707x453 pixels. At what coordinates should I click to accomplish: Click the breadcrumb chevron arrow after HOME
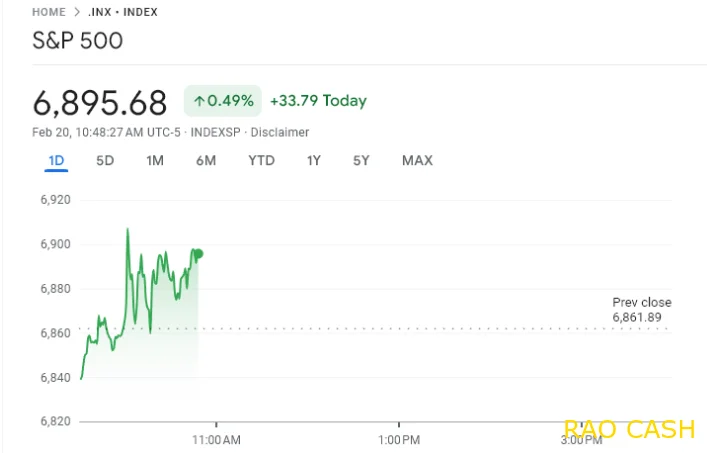tap(77, 12)
